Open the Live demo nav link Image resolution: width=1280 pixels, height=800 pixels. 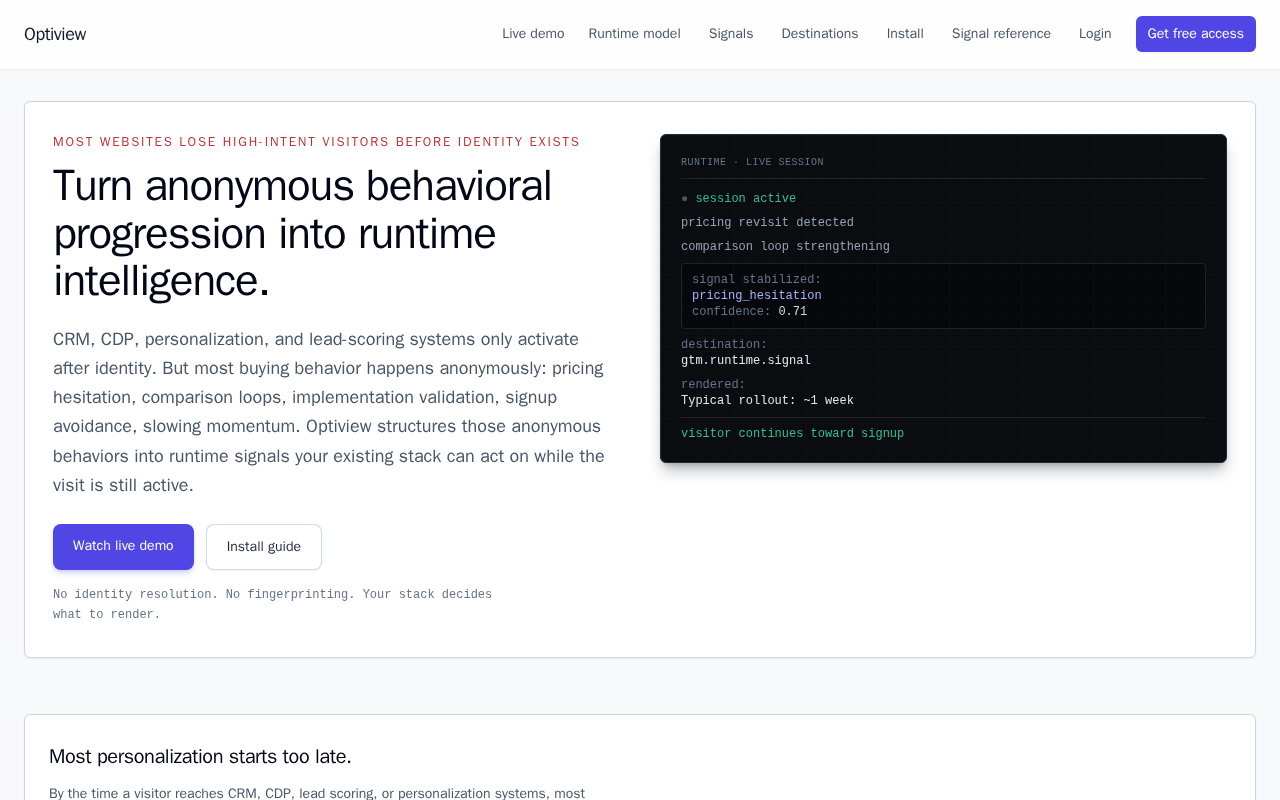click(533, 34)
